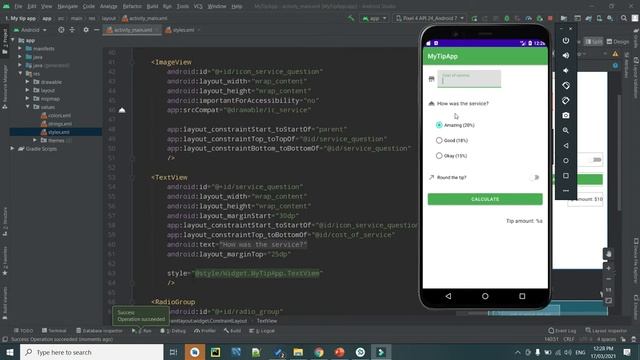Expand Gradle Scripts node
Image resolution: width=640 pixels, height=360 pixels.
click(x=12, y=149)
